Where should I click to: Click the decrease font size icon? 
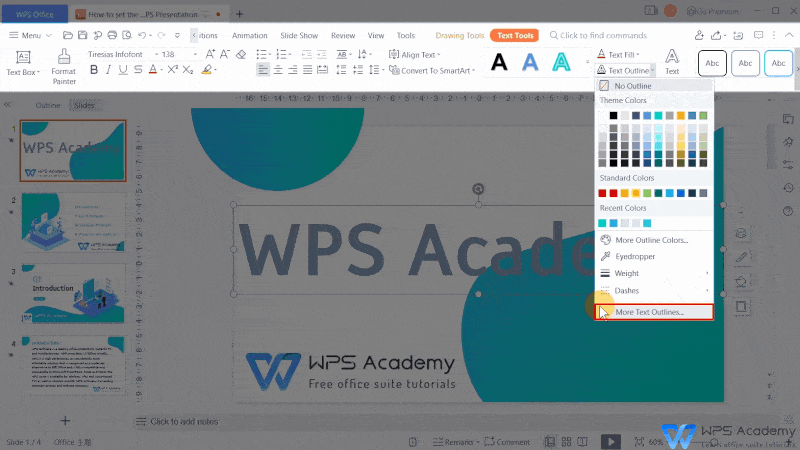[224, 54]
